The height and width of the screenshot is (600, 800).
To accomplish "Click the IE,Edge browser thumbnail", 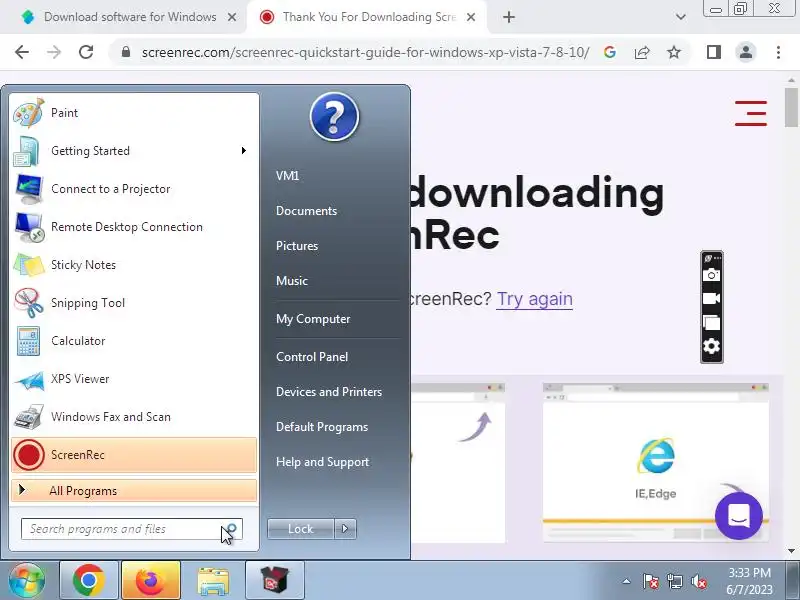I will point(656,463).
